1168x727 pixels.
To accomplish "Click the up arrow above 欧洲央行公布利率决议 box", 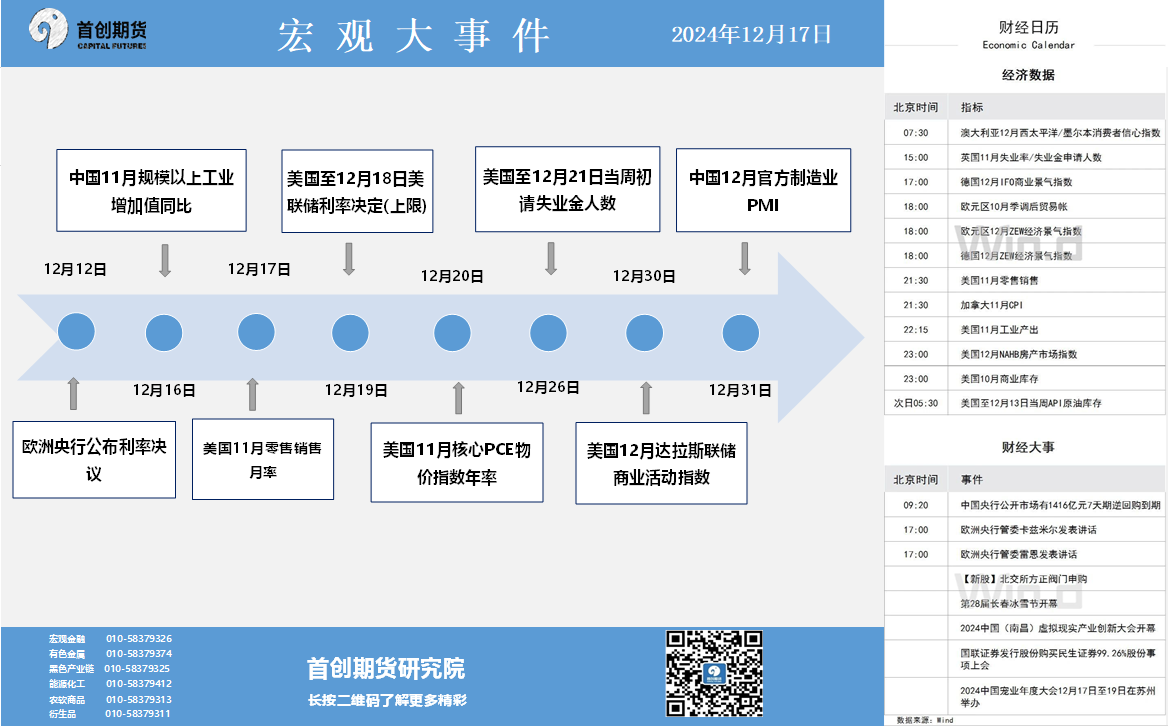I will (x=73, y=393).
